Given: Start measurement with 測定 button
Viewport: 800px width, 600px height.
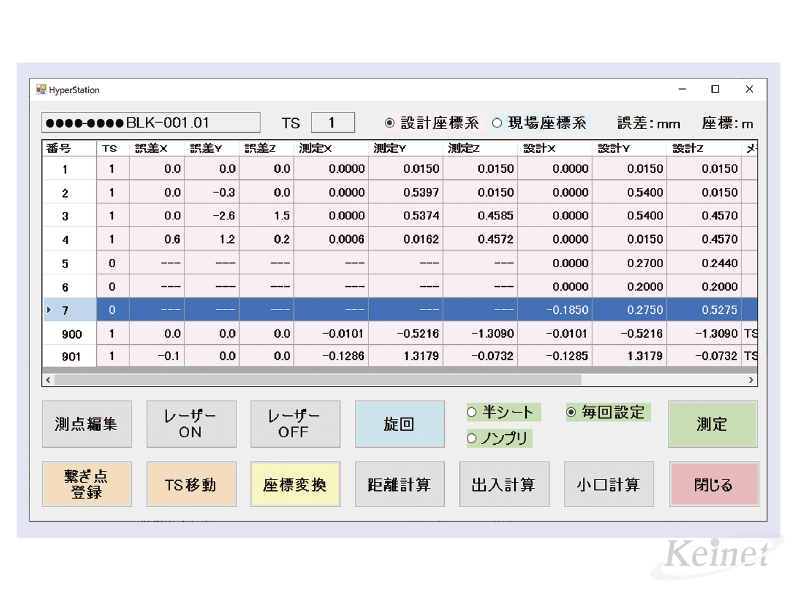Looking at the screenshot, I should click(712, 424).
